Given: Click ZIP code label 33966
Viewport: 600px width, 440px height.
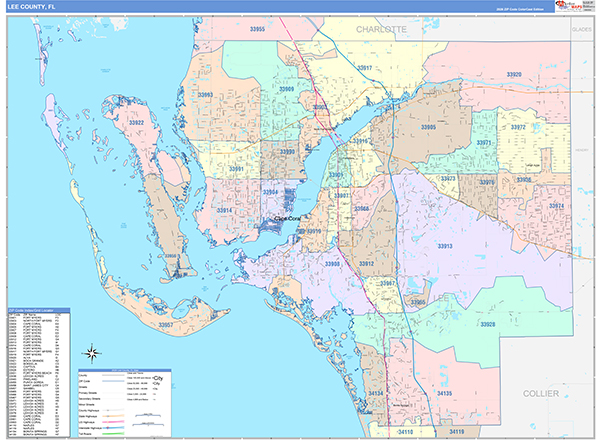Looking at the screenshot, I should (x=362, y=209).
